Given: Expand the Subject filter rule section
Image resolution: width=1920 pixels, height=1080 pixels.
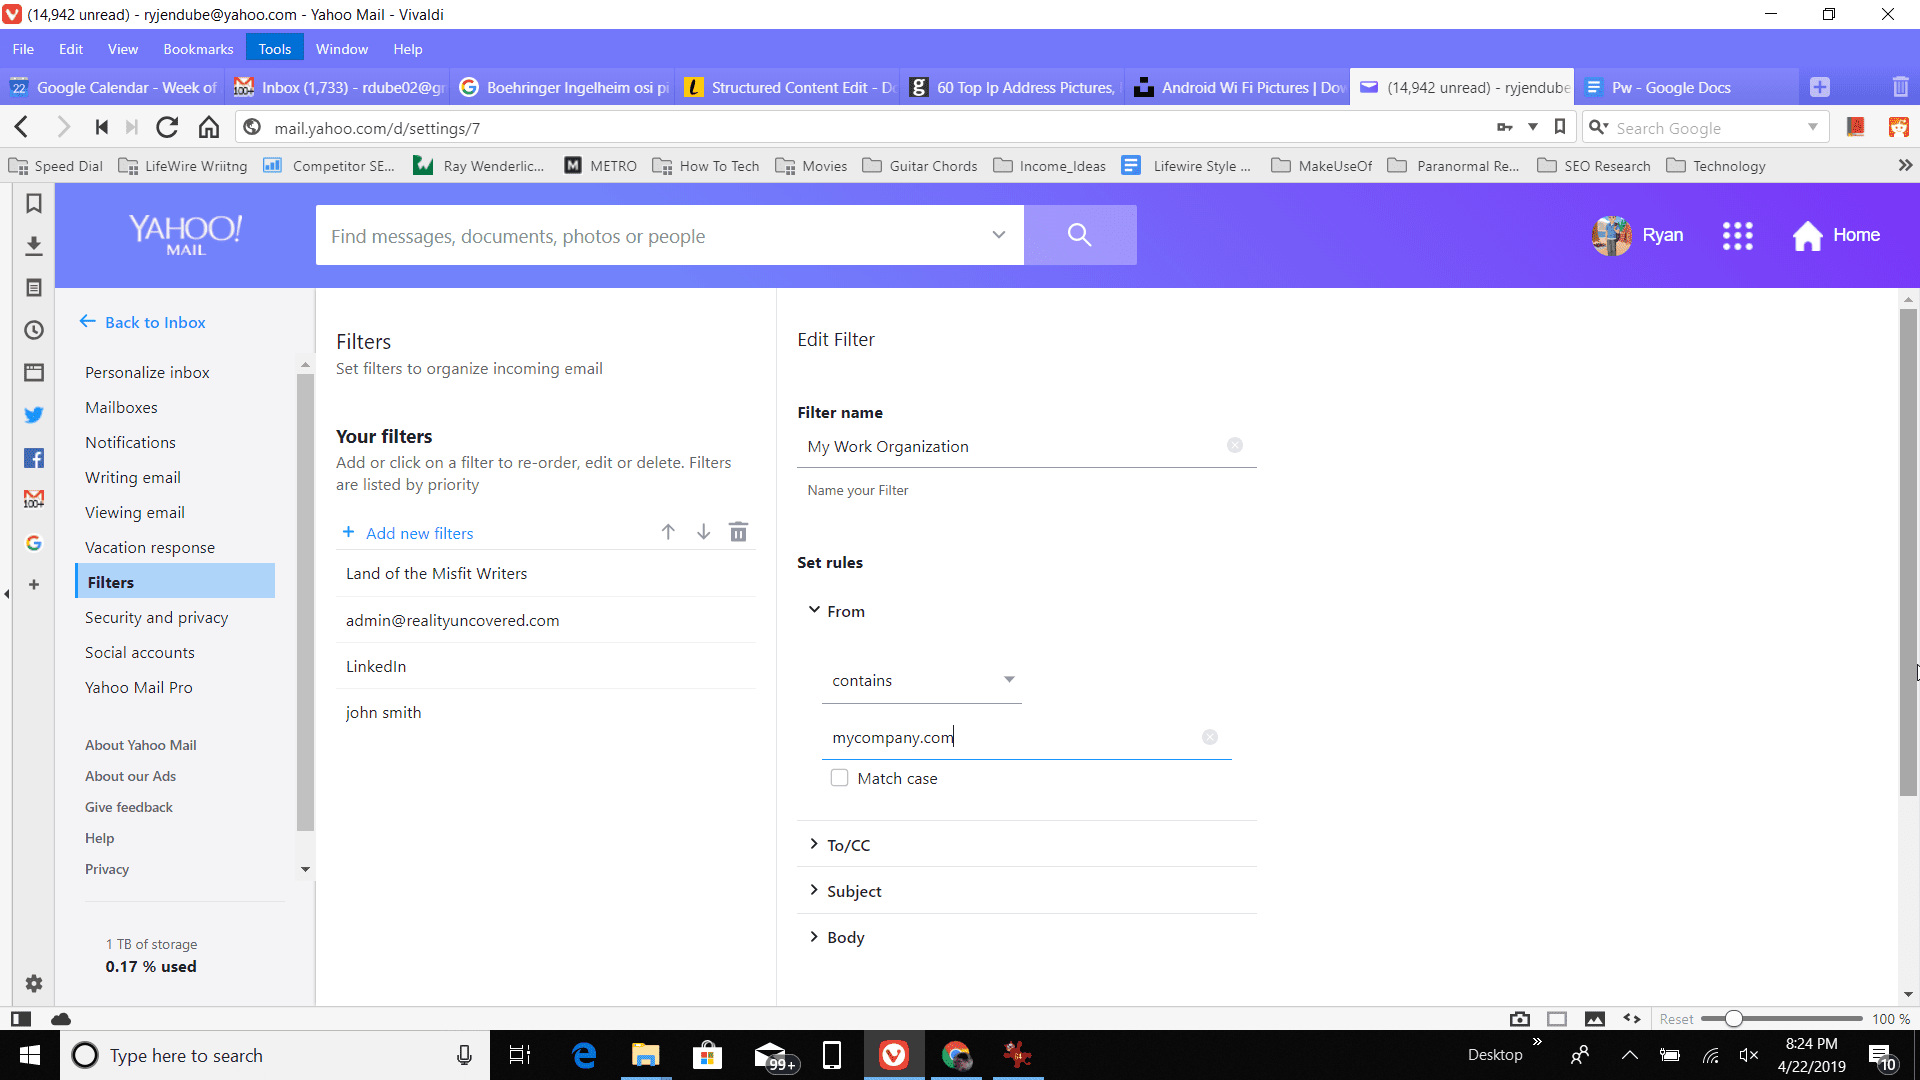Looking at the screenshot, I should 855,890.
